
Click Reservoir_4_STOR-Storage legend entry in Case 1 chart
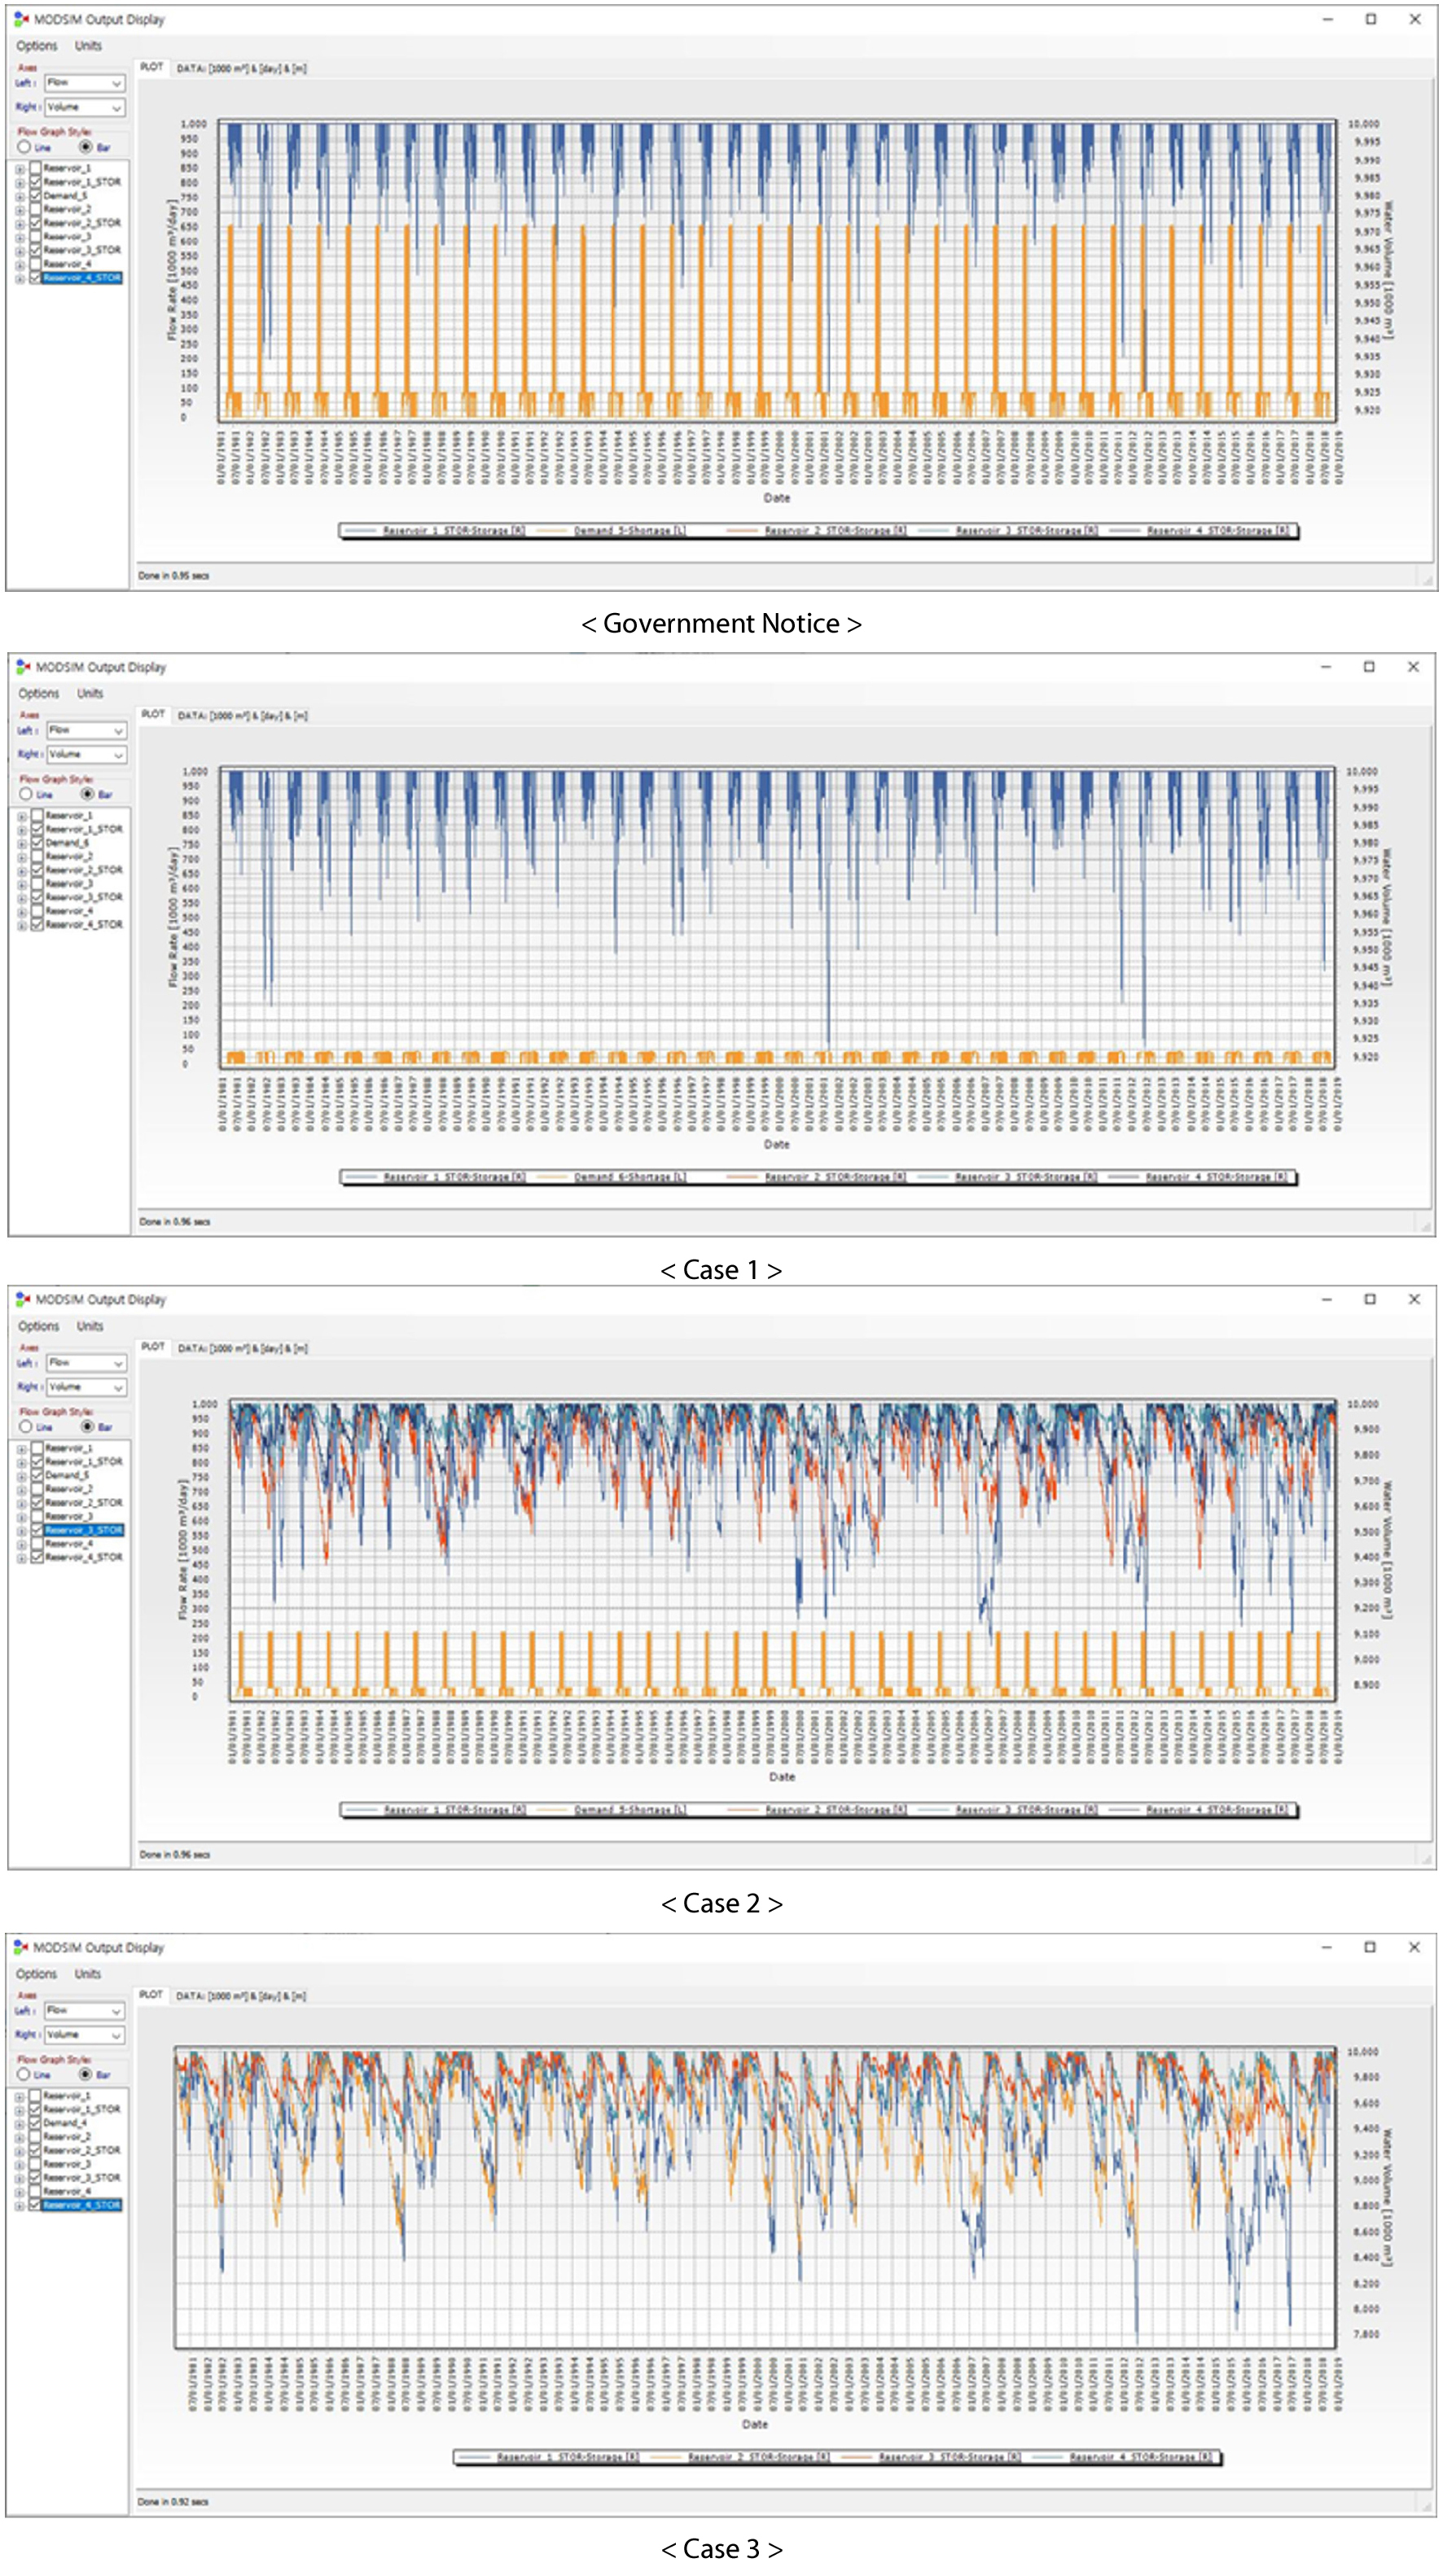click(1199, 1178)
